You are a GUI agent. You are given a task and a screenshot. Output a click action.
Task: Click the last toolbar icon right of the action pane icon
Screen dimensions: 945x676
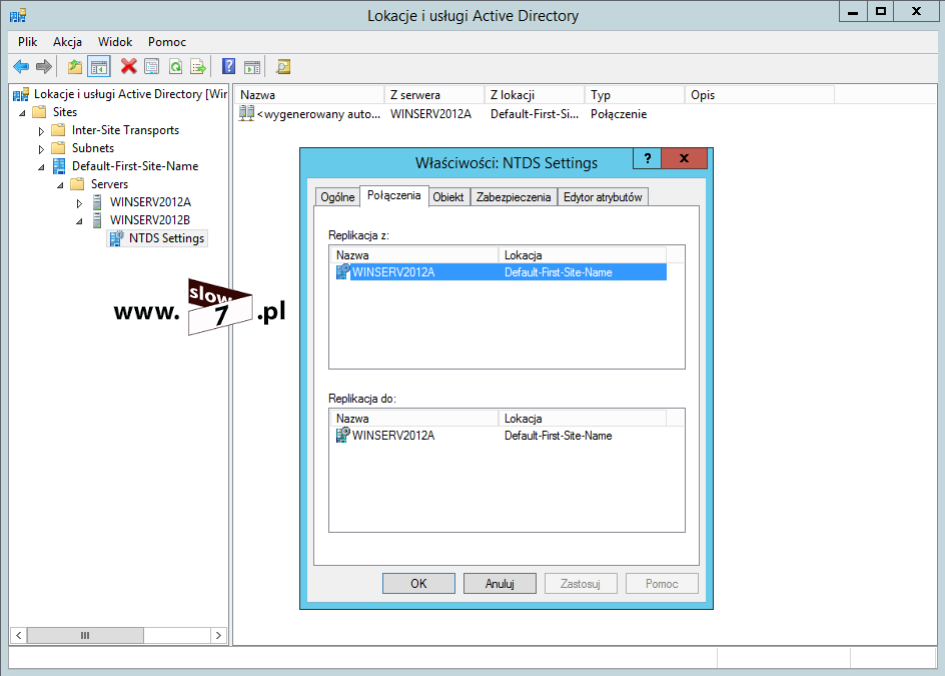(283, 66)
